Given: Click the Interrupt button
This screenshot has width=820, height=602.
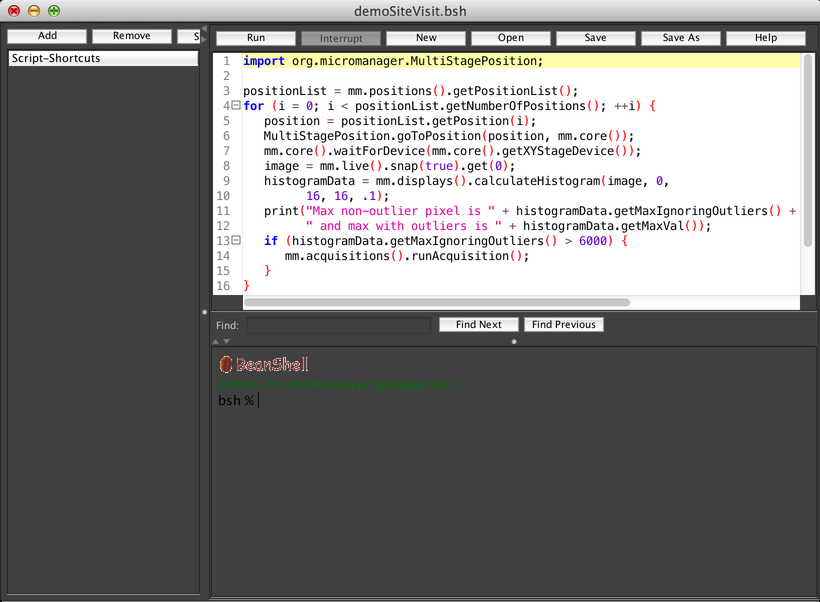Looking at the screenshot, I should [x=340, y=38].
